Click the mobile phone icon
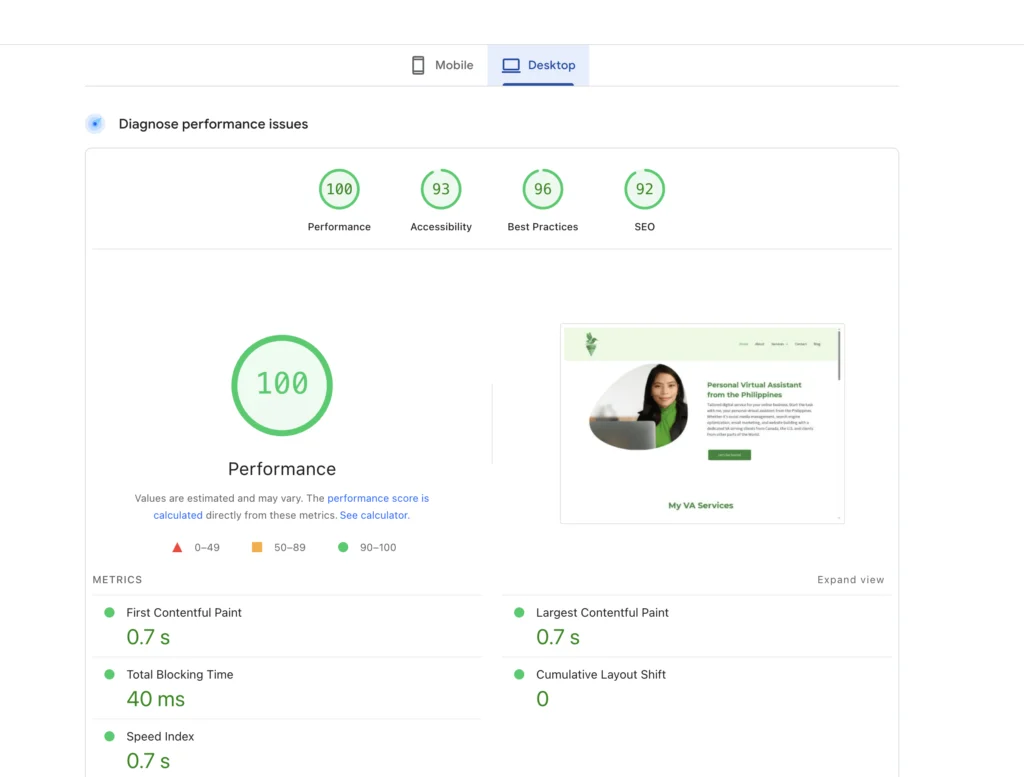1024x777 pixels. click(x=418, y=65)
